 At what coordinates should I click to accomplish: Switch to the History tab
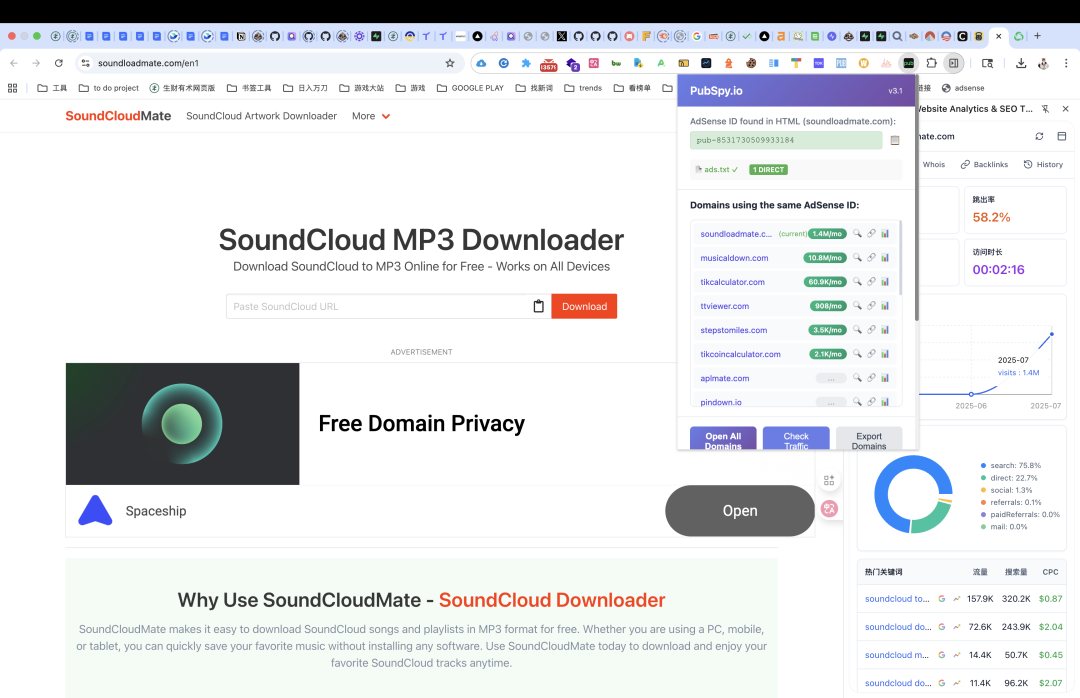pyautogui.click(x=1043, y=165)
